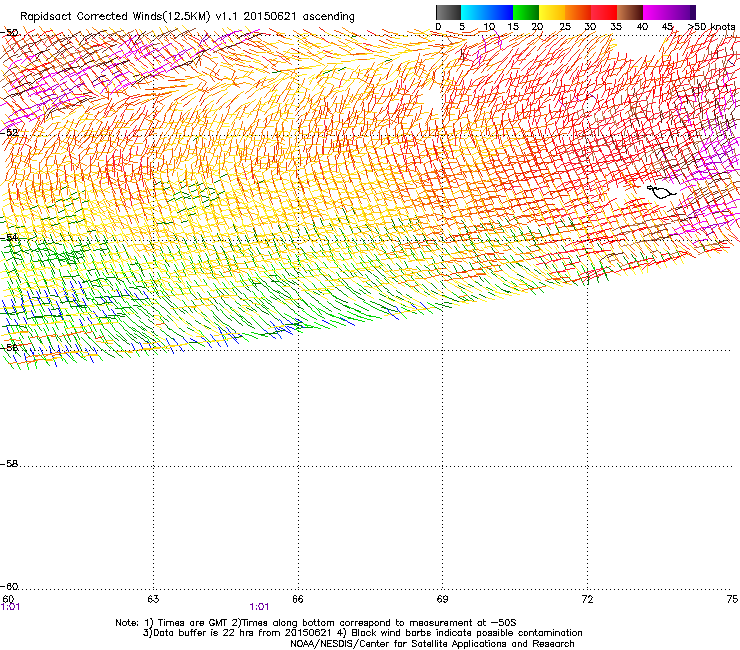Click the title text 'Rapidscat Corrected Winds(12.5KM)'
Viewport: 740px width, 650px height.
click(115, 17)
